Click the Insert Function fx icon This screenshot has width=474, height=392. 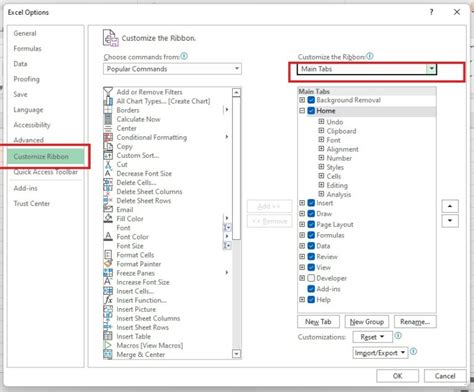click(108, 300)
